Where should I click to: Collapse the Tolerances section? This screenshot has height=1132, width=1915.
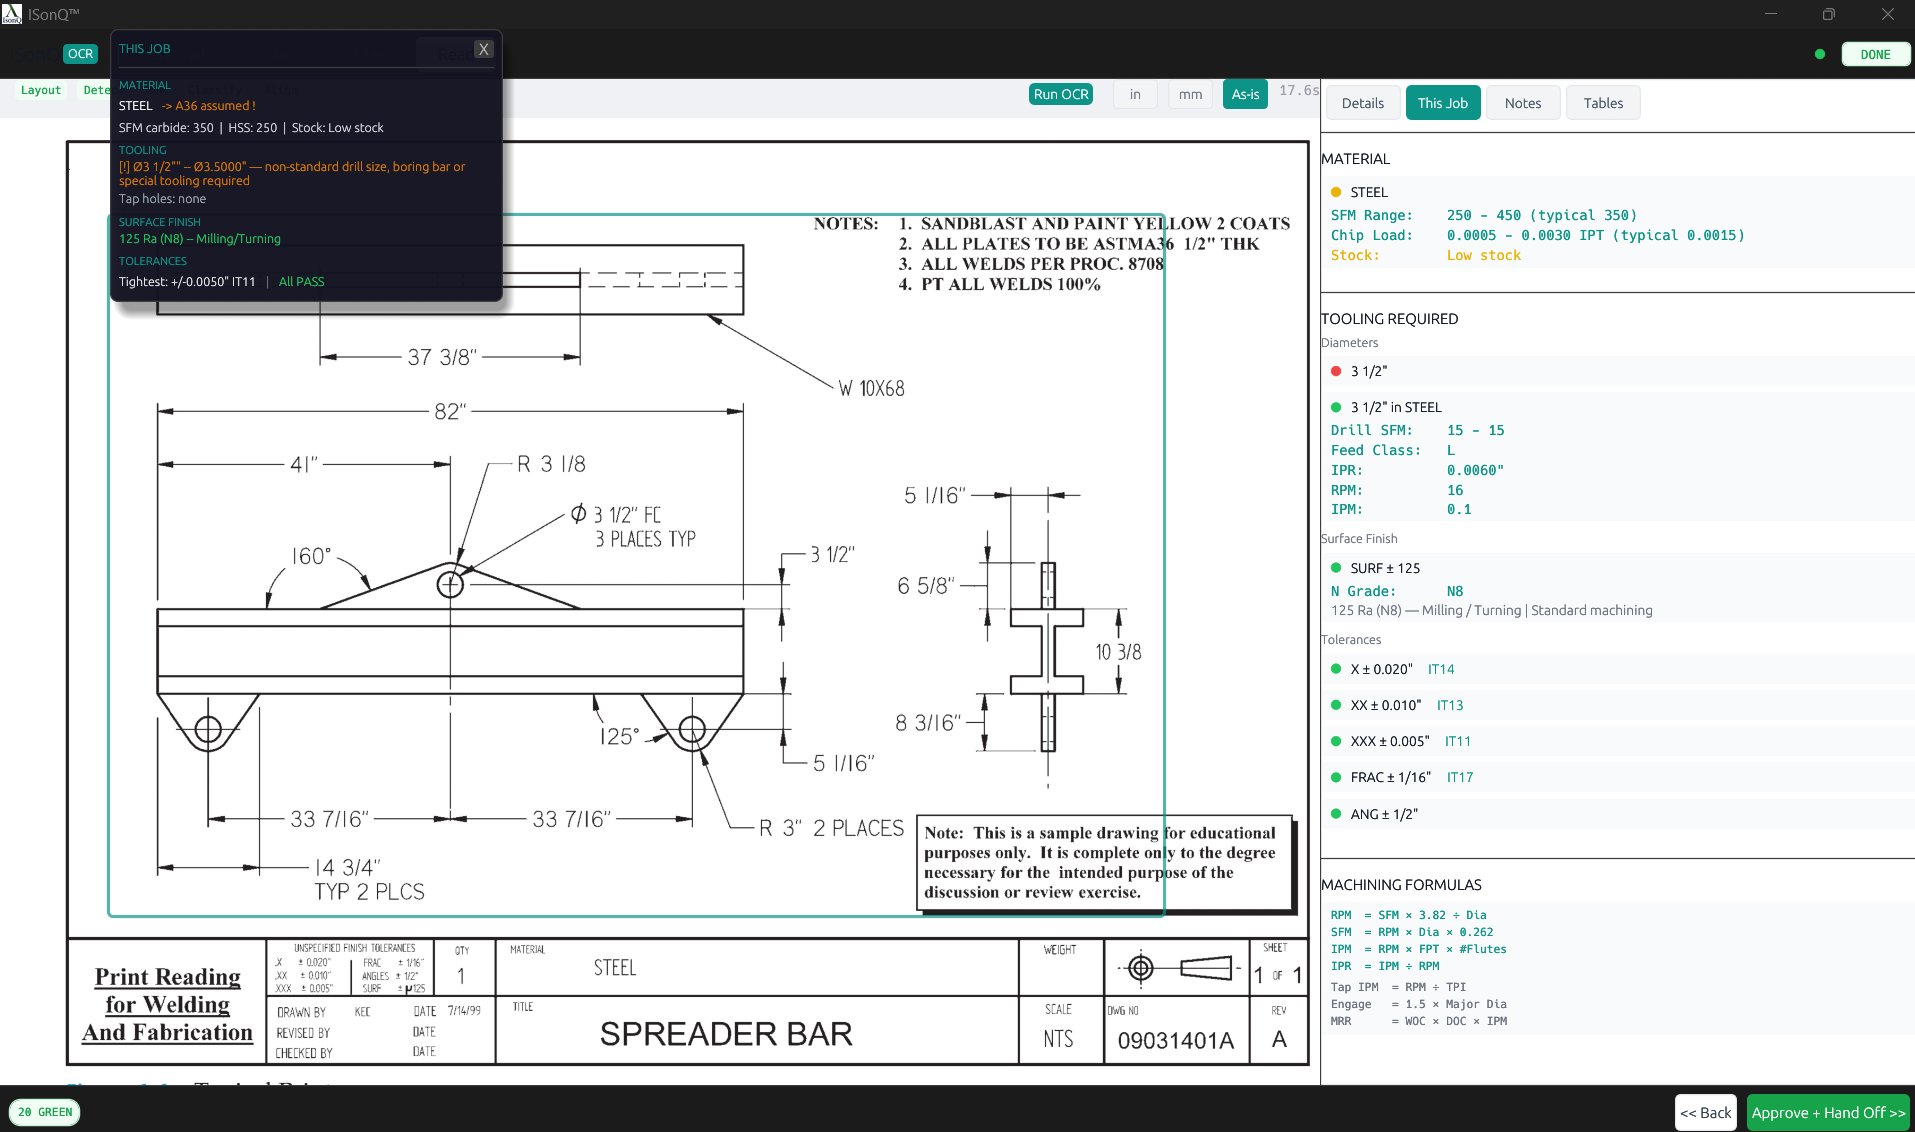coord(1350,639)
